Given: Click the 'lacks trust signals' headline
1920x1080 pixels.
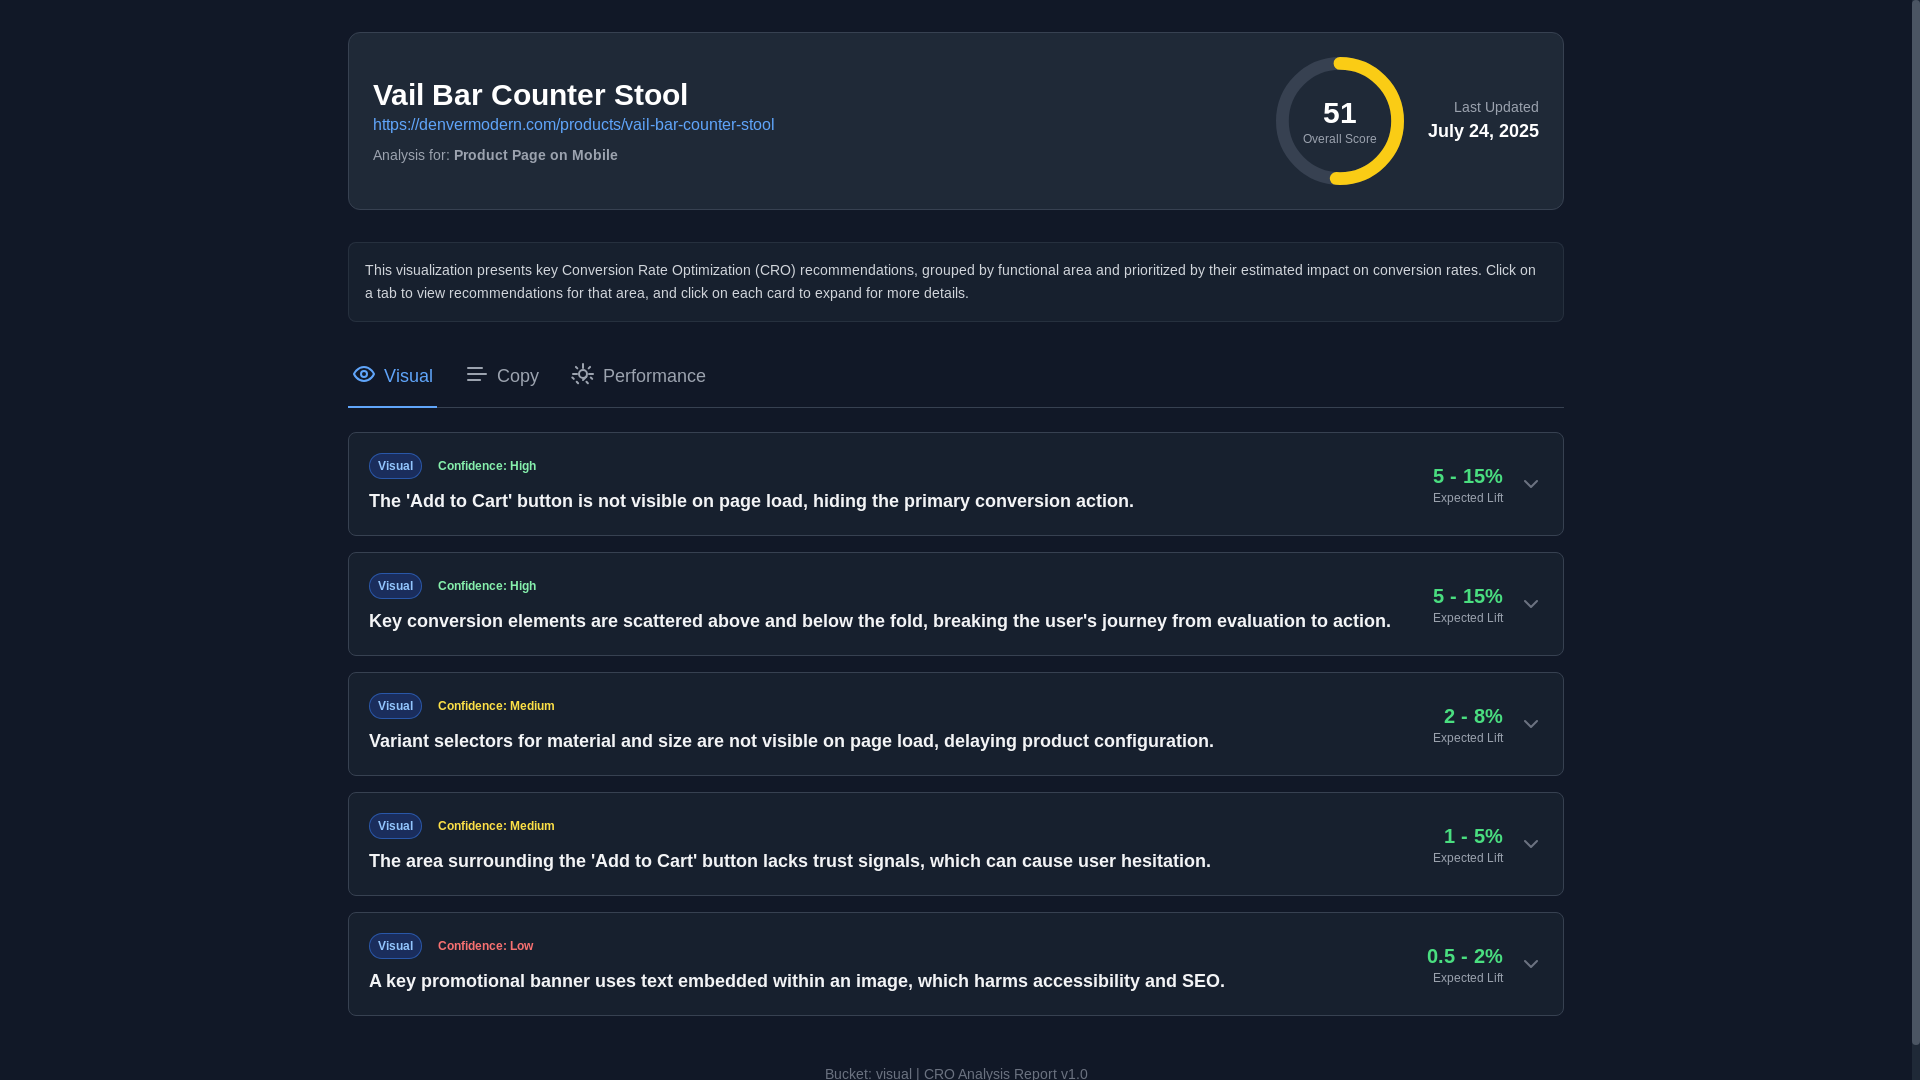Looking at the screenshot, I should [790, 861].
